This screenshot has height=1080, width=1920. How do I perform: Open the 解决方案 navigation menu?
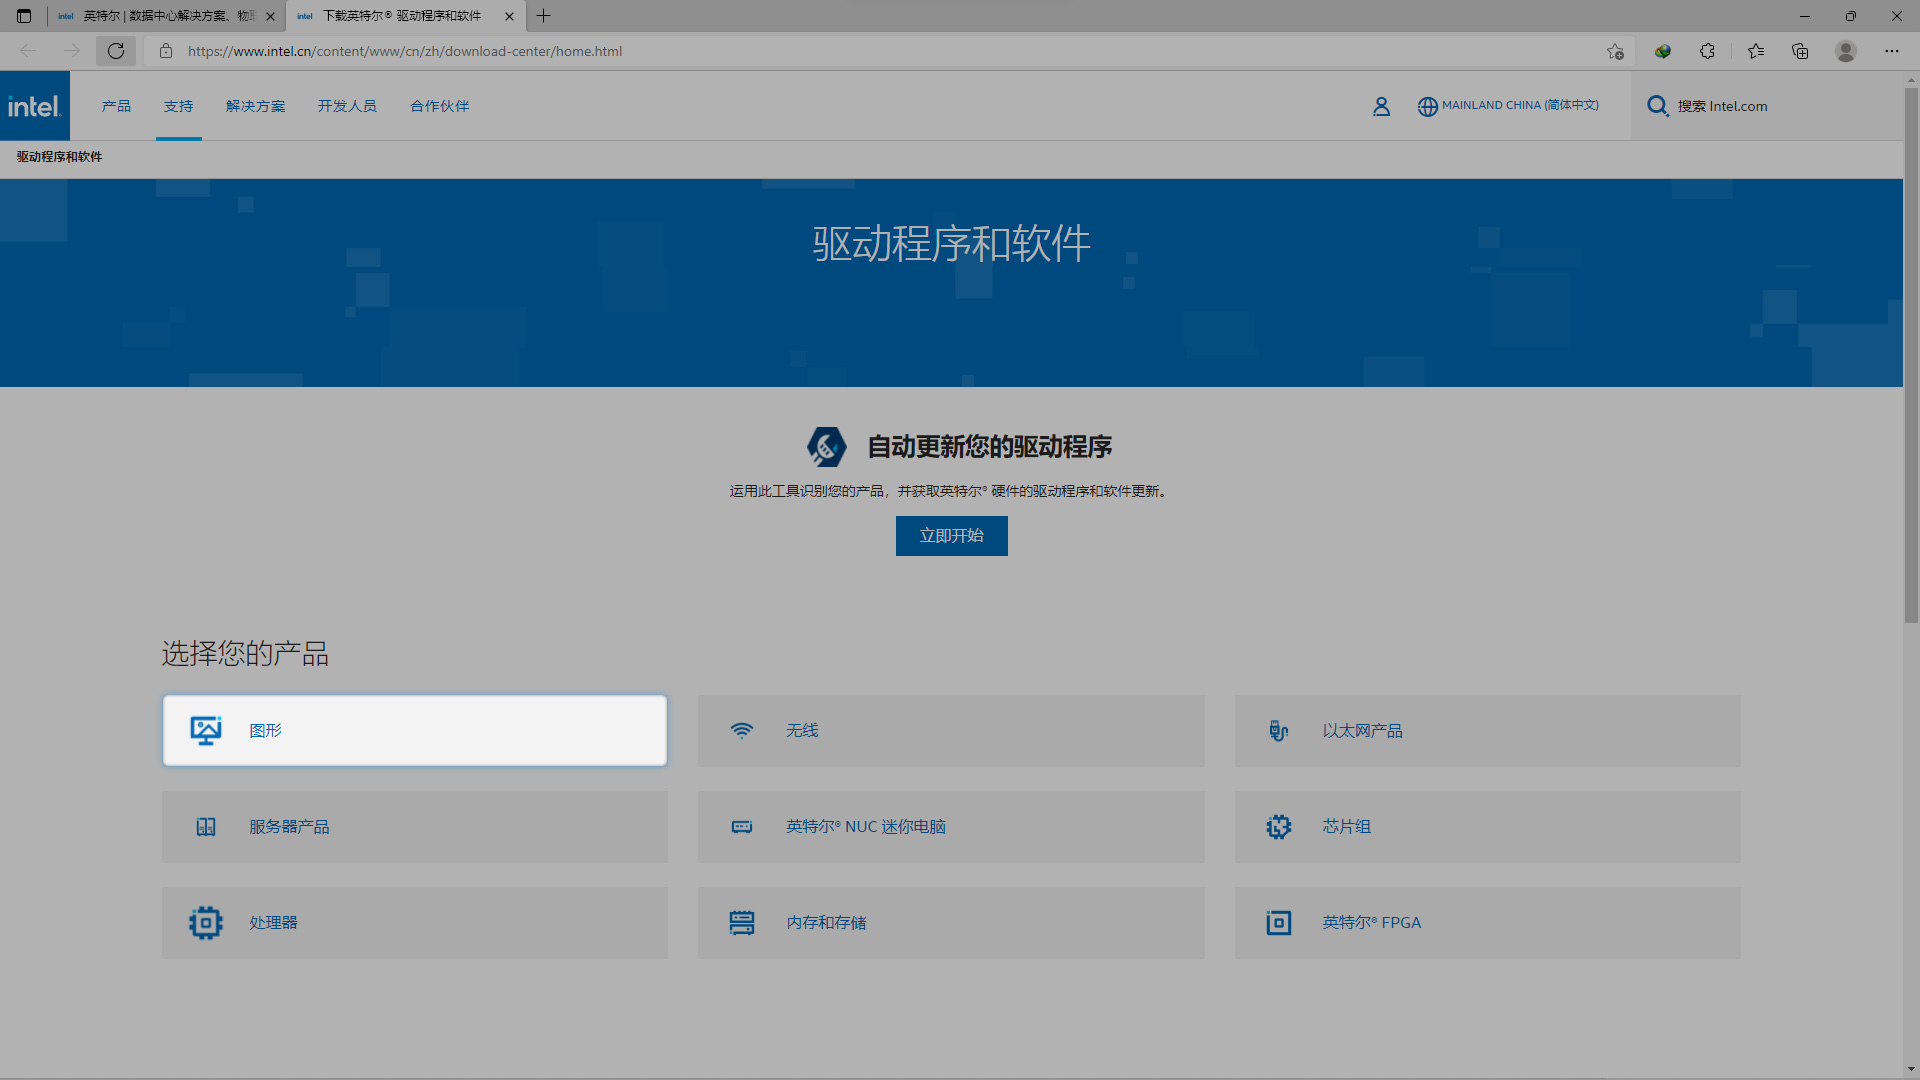tap(255, 106)
